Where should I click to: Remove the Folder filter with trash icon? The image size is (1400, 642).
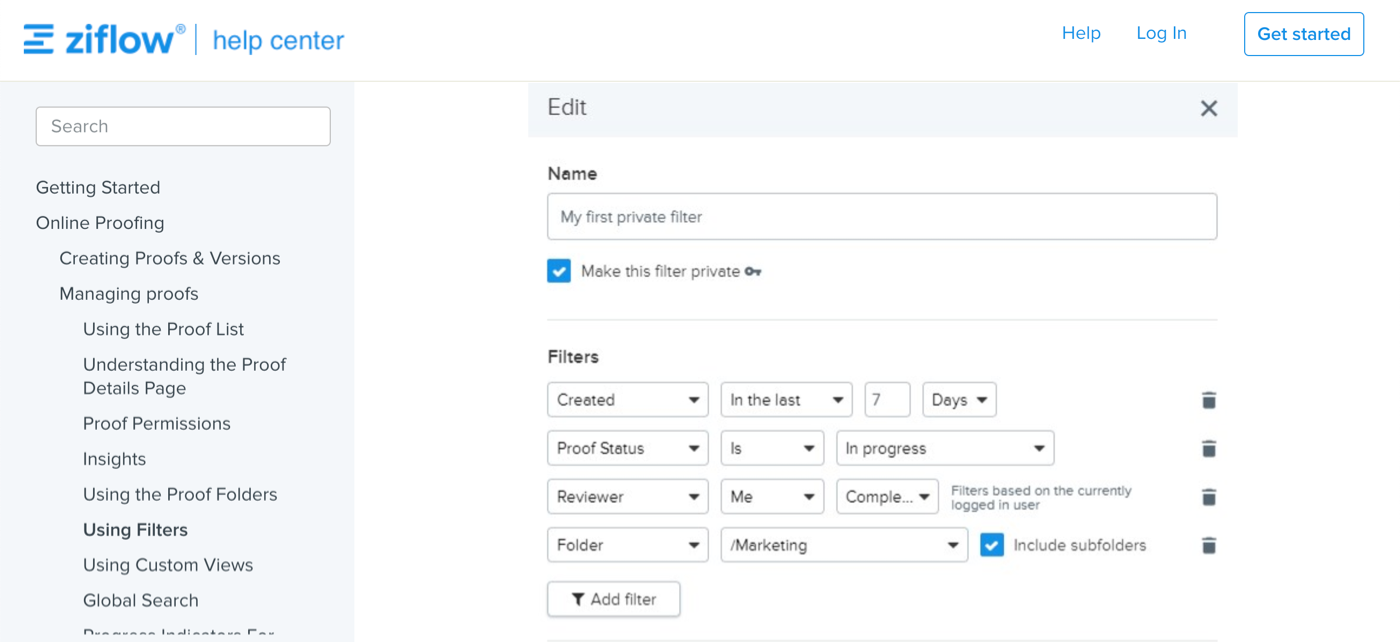(1208, 545)
